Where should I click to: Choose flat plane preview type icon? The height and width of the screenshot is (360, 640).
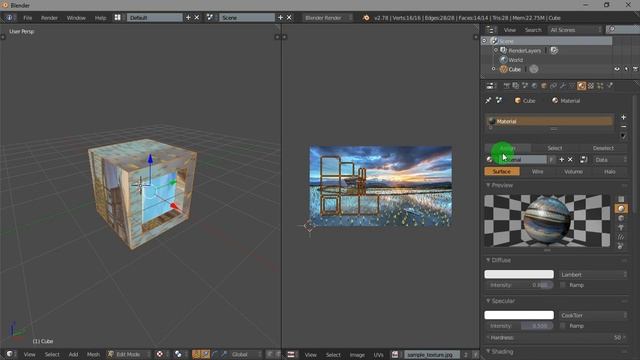point(621,199)
